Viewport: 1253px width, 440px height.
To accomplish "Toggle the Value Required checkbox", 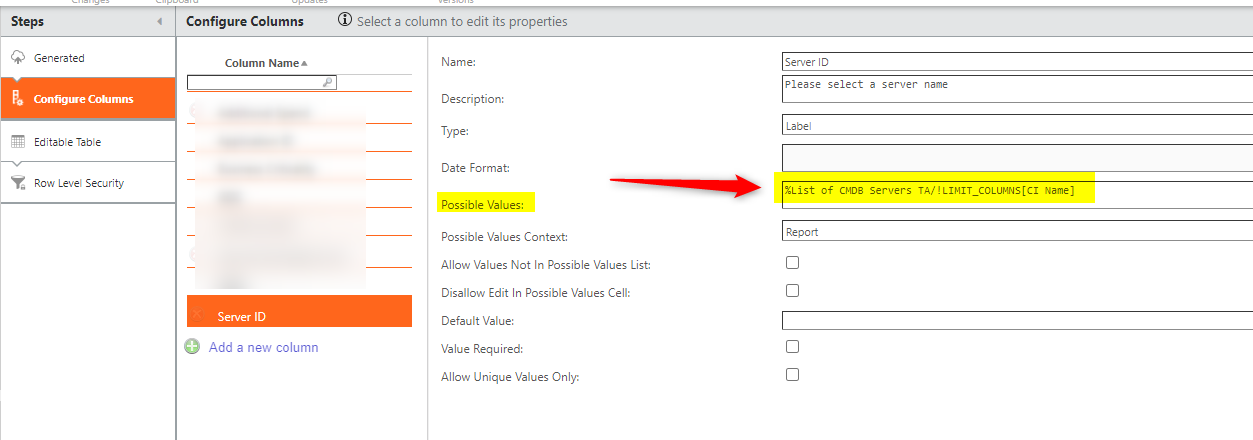I will click(x=793, y=347).
